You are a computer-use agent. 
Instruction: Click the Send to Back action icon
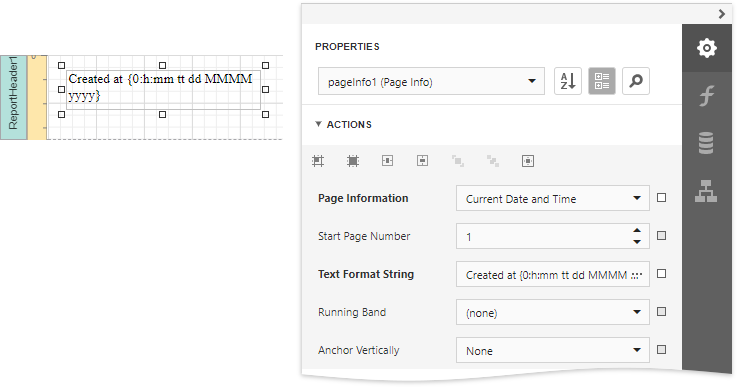pyautogui.click(x=493, y=161)
